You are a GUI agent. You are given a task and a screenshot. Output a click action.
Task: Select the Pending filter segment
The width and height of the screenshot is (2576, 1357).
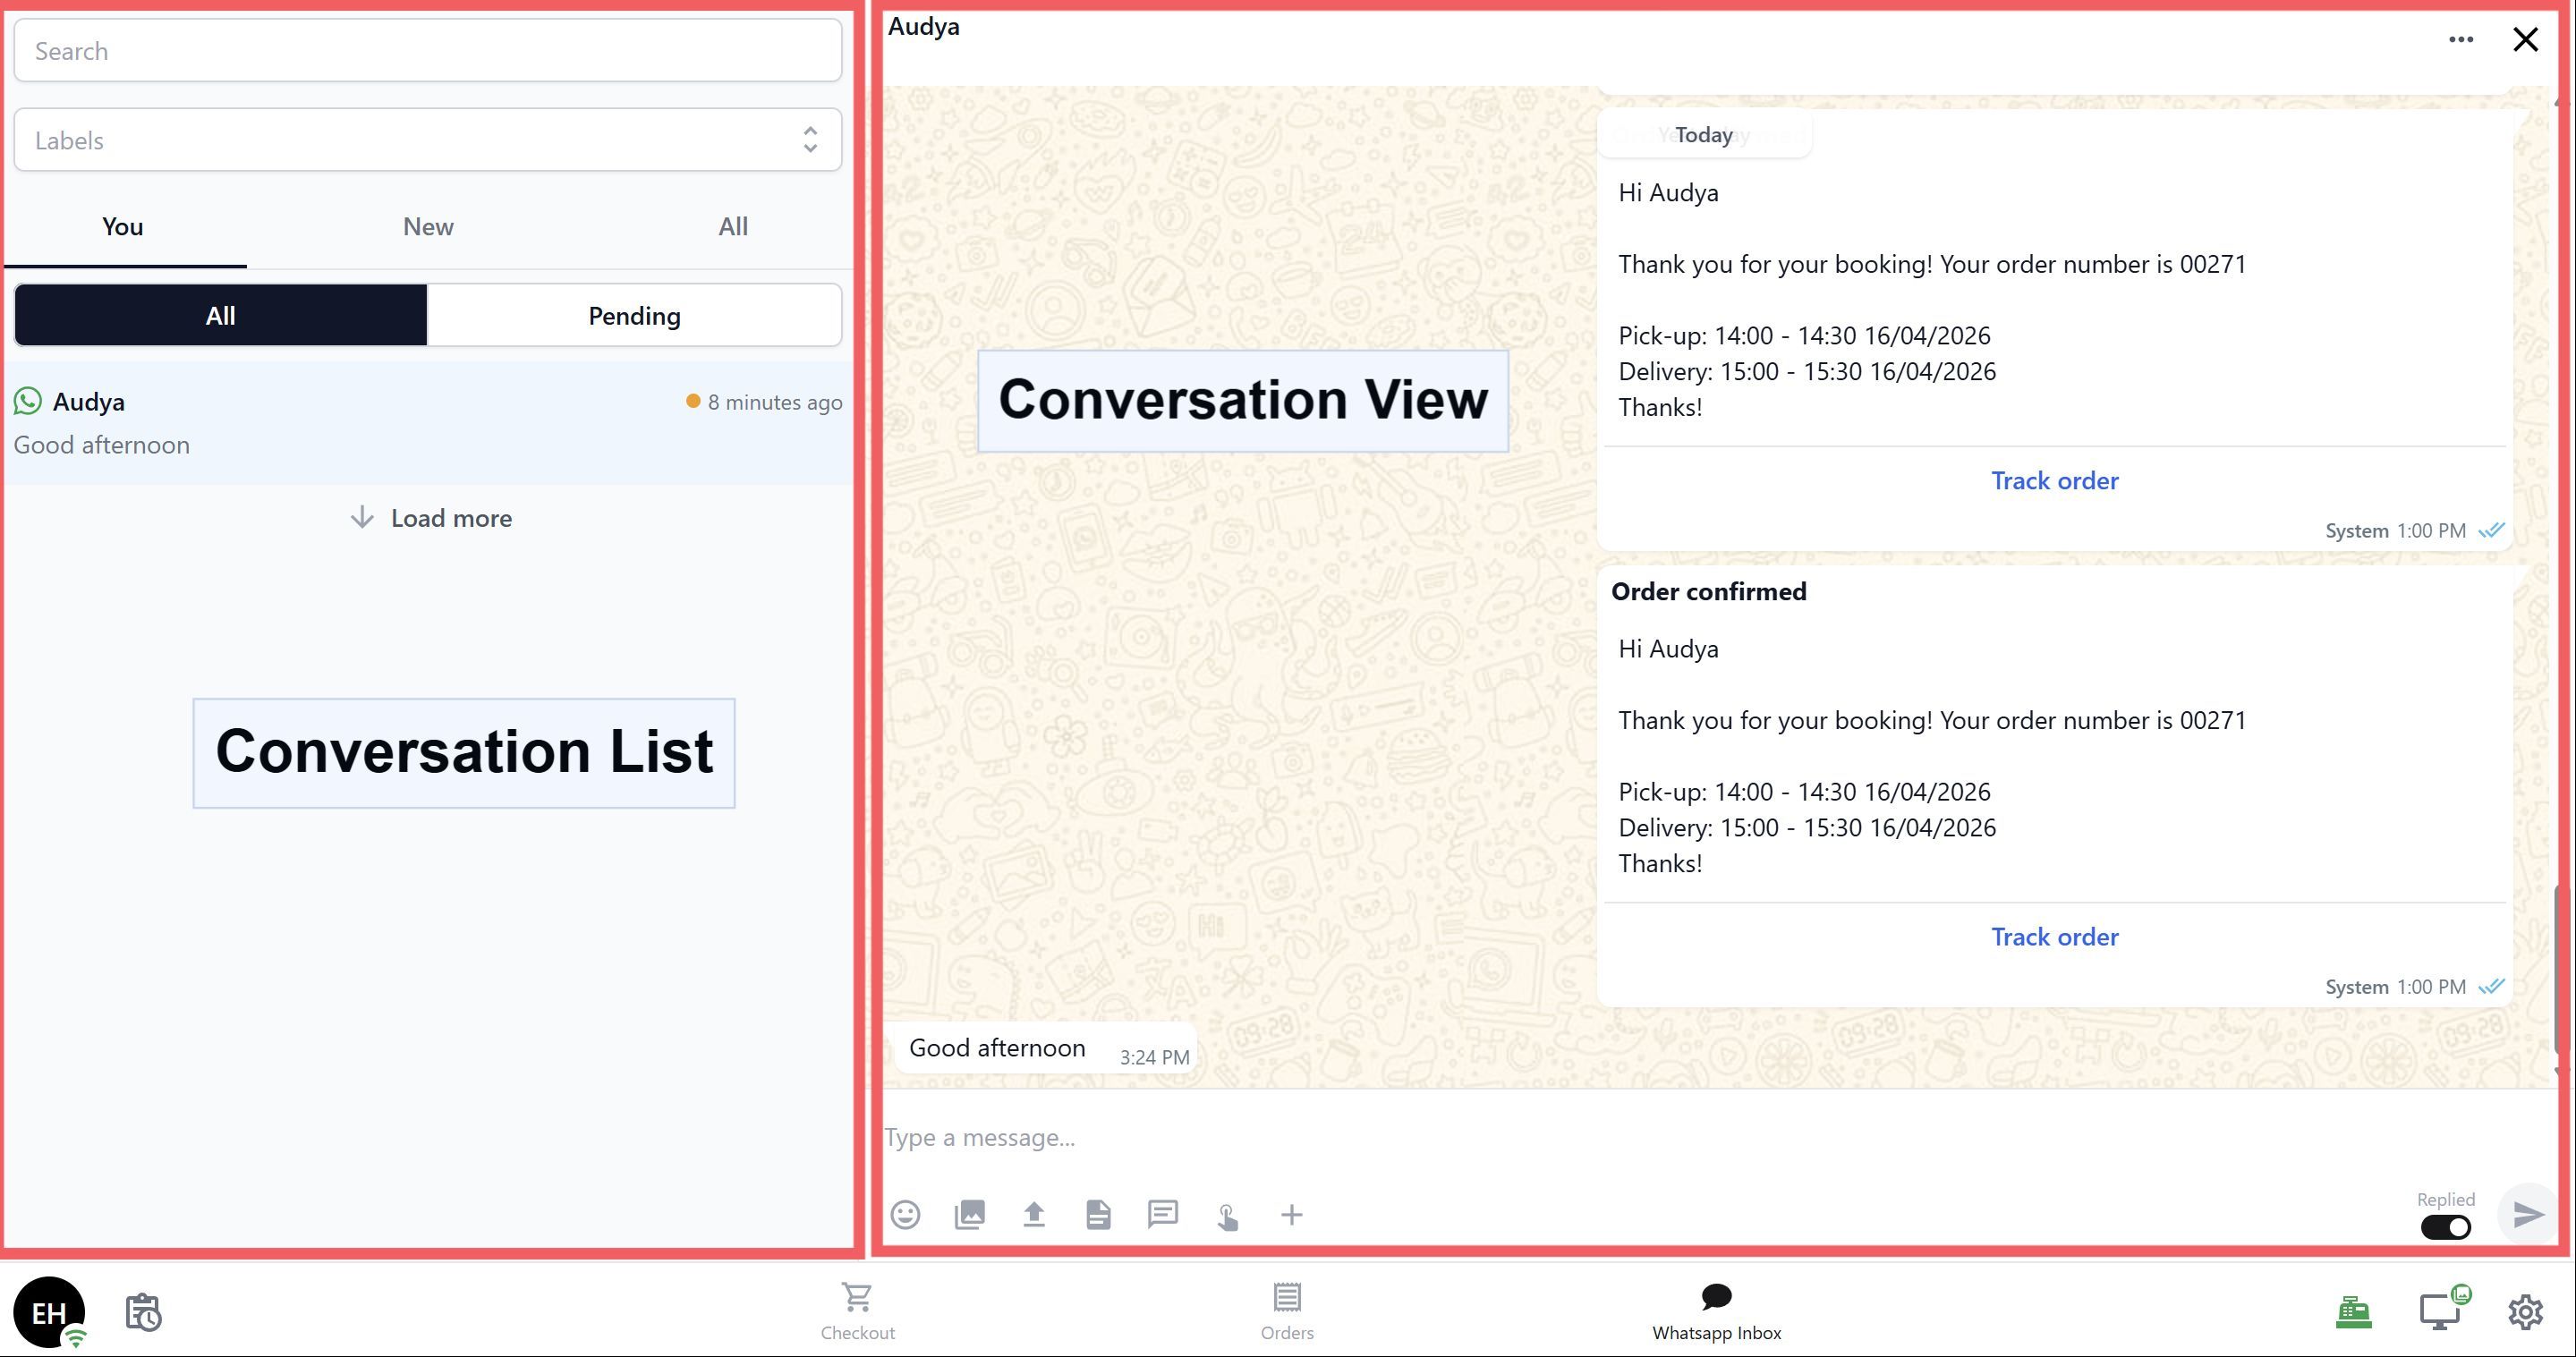(x=634, y=316)
